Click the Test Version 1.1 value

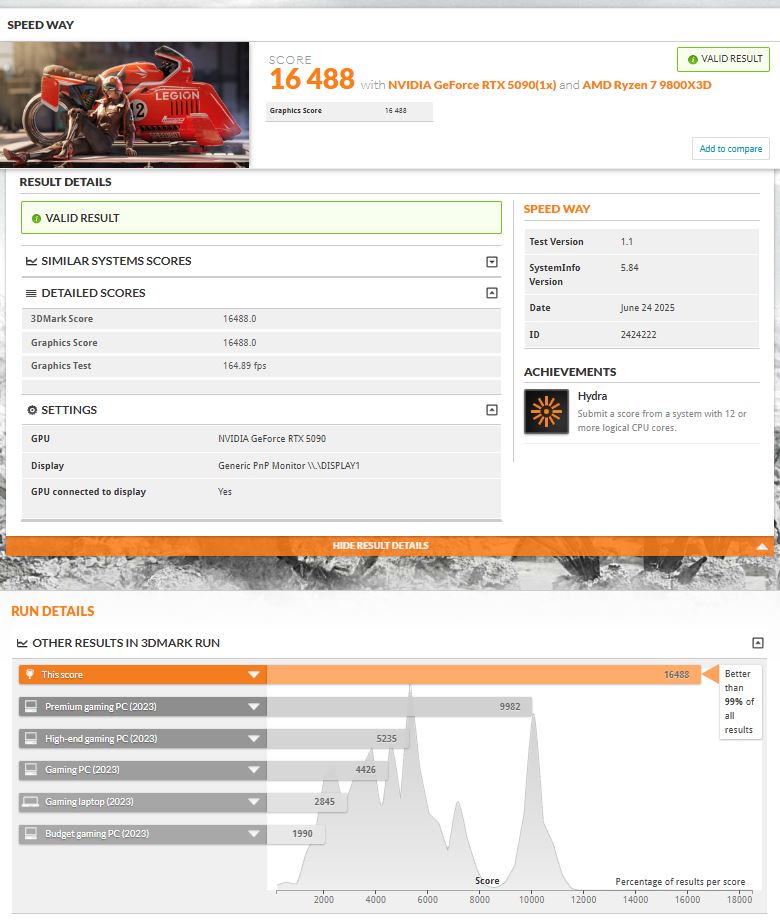(626, 241)
